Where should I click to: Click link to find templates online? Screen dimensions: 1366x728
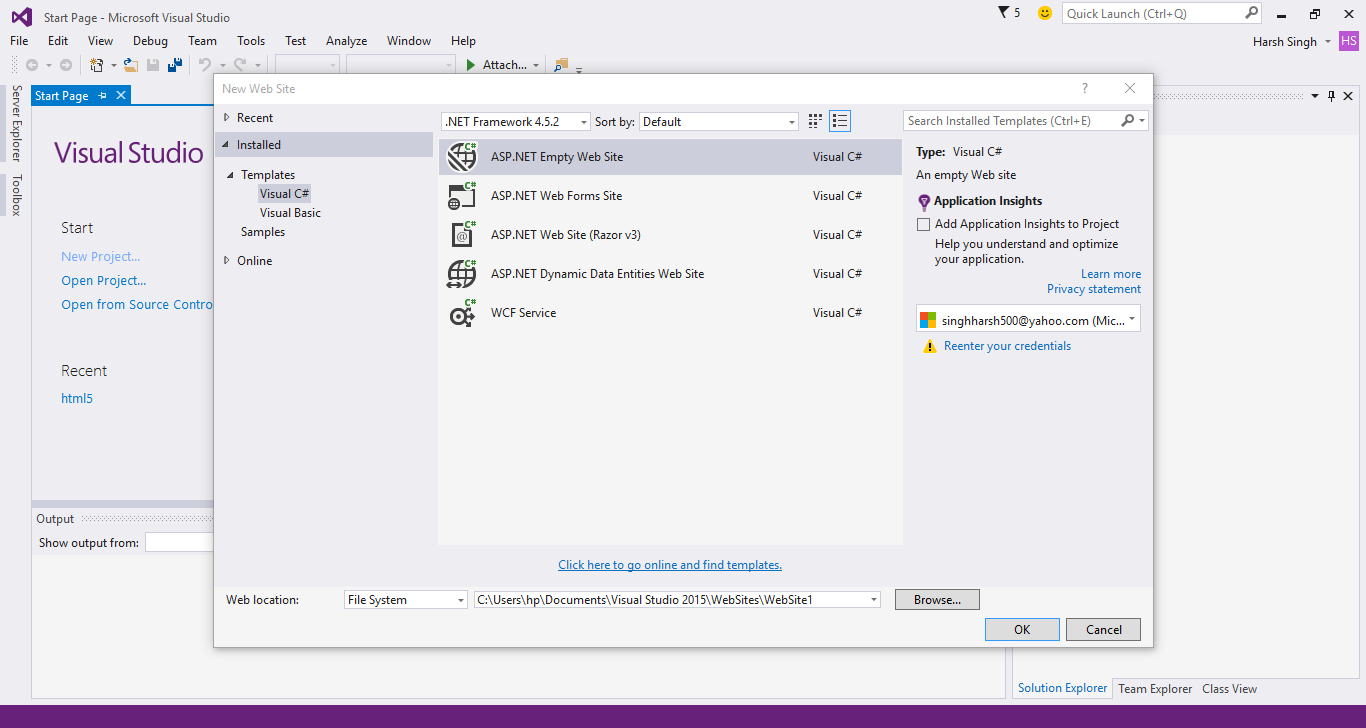[670, 565]
